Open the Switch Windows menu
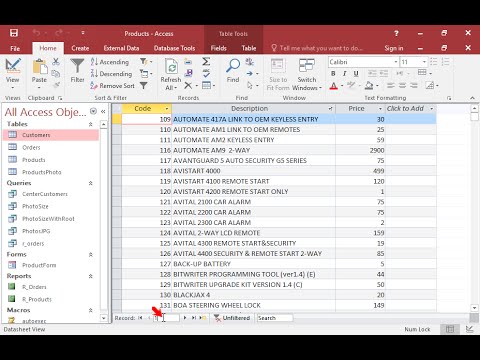Screen dimensions: 480x360 pyautogui.click(x=307, y=74)
